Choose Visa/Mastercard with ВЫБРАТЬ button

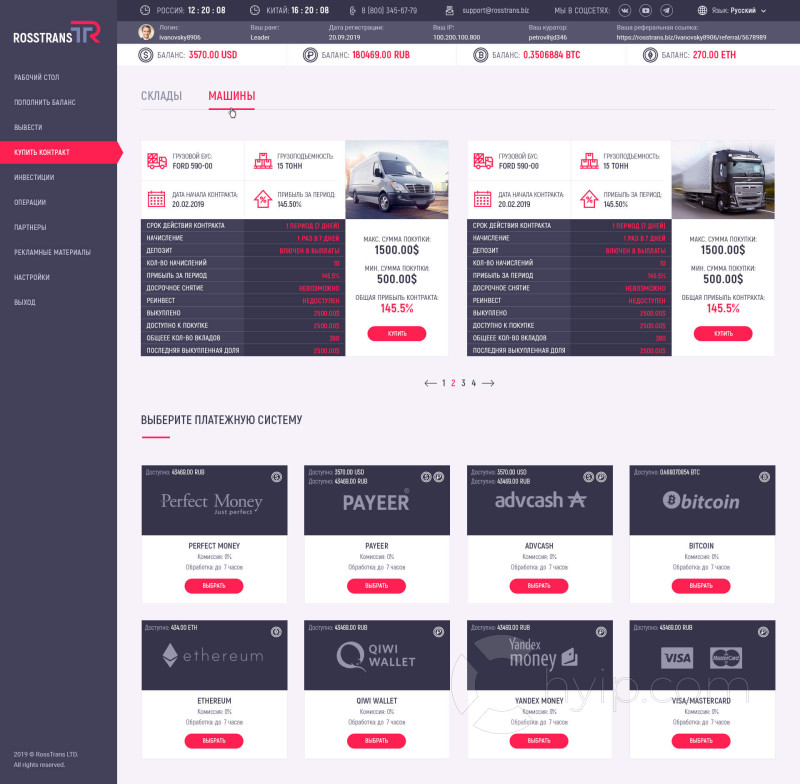pos(701,741)
